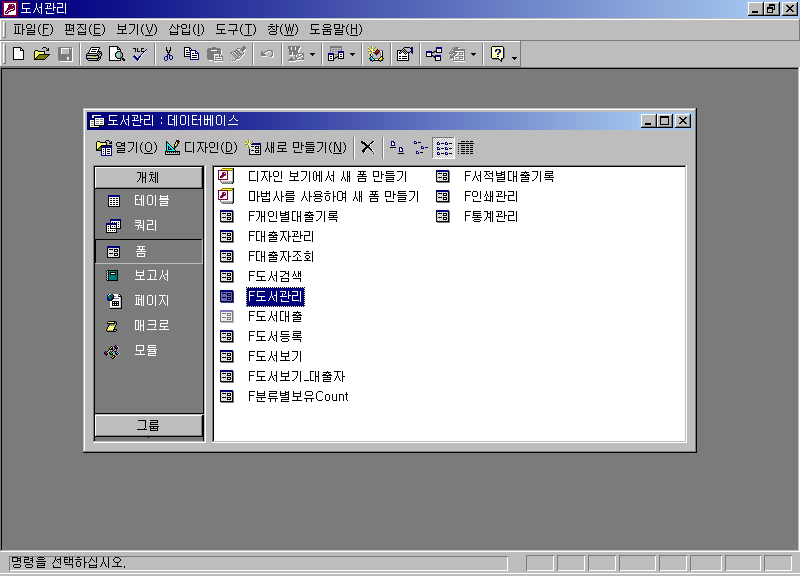This screenshot has height=576, width=800.
Task: Select 폼 in the objects pane
Action: coord(148,252)
